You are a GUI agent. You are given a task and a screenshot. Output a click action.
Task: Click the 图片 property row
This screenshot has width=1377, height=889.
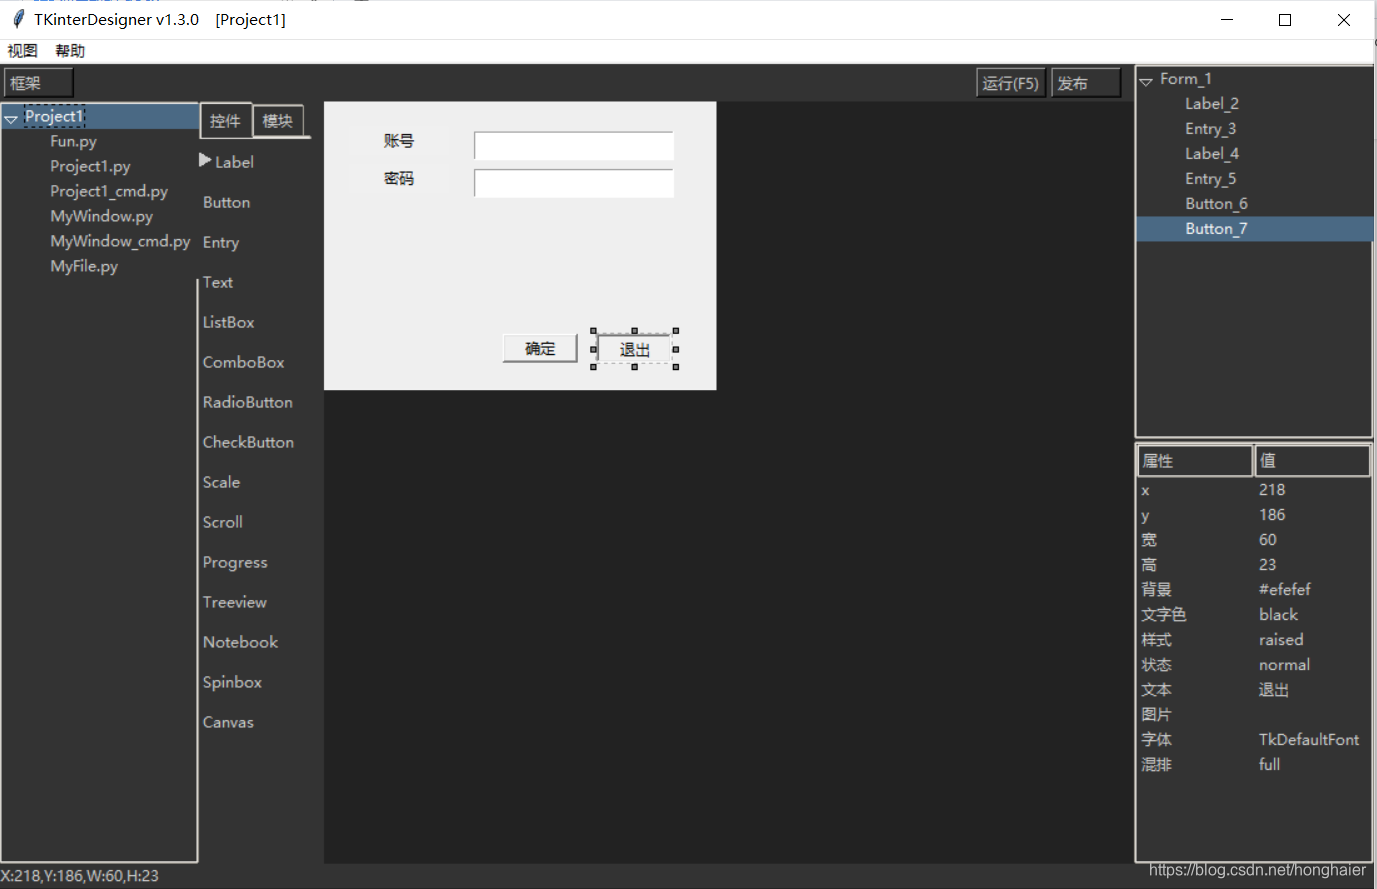pyautogui.click(x=1254, y=715)
